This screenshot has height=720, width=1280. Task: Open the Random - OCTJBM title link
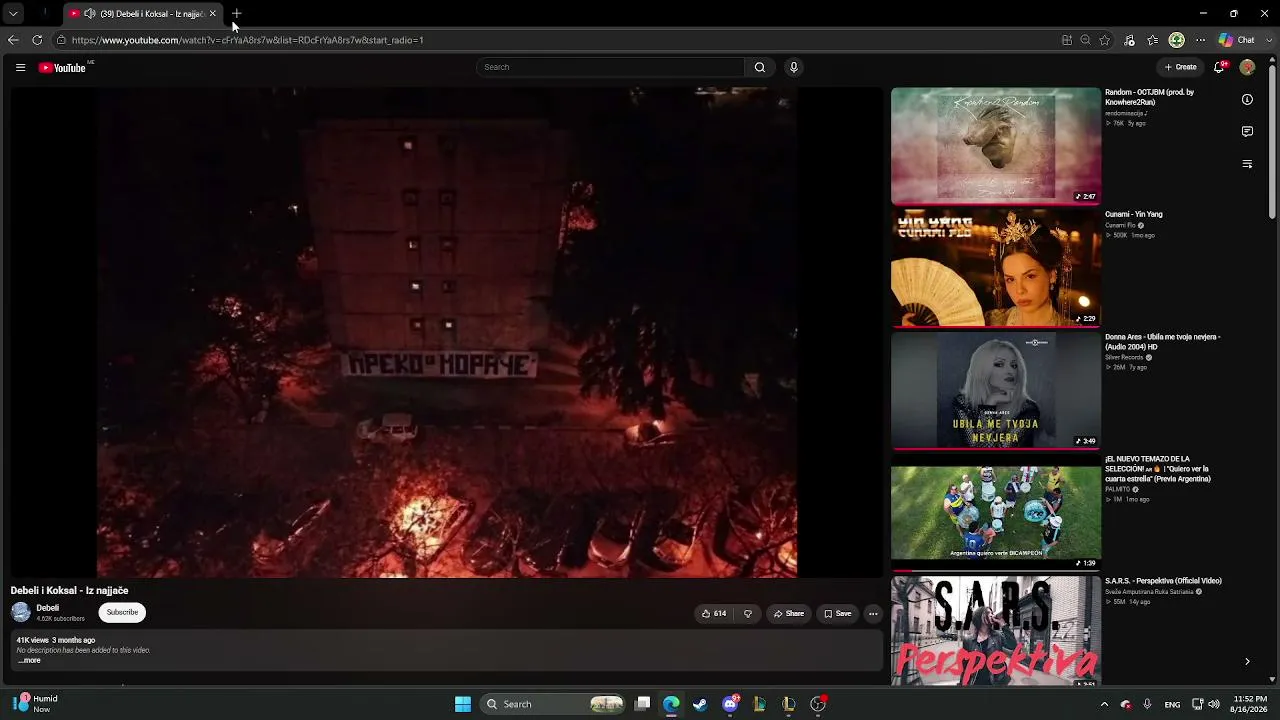(1149, 97)
